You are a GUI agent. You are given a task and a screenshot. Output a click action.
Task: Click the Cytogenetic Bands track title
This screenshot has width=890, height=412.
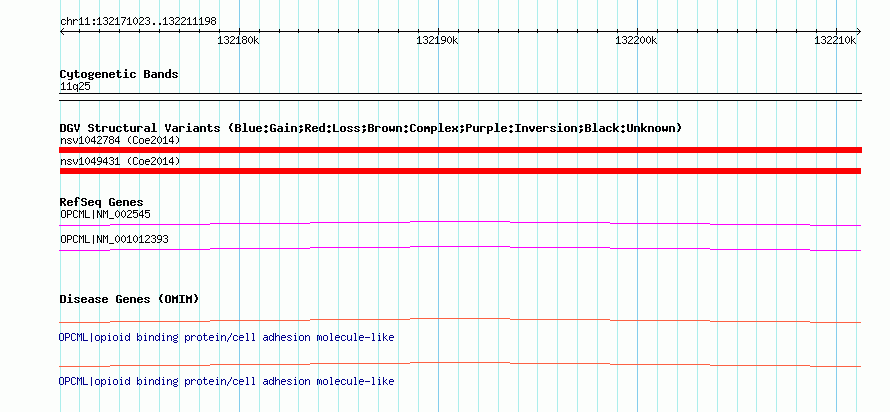pos(119,74)
